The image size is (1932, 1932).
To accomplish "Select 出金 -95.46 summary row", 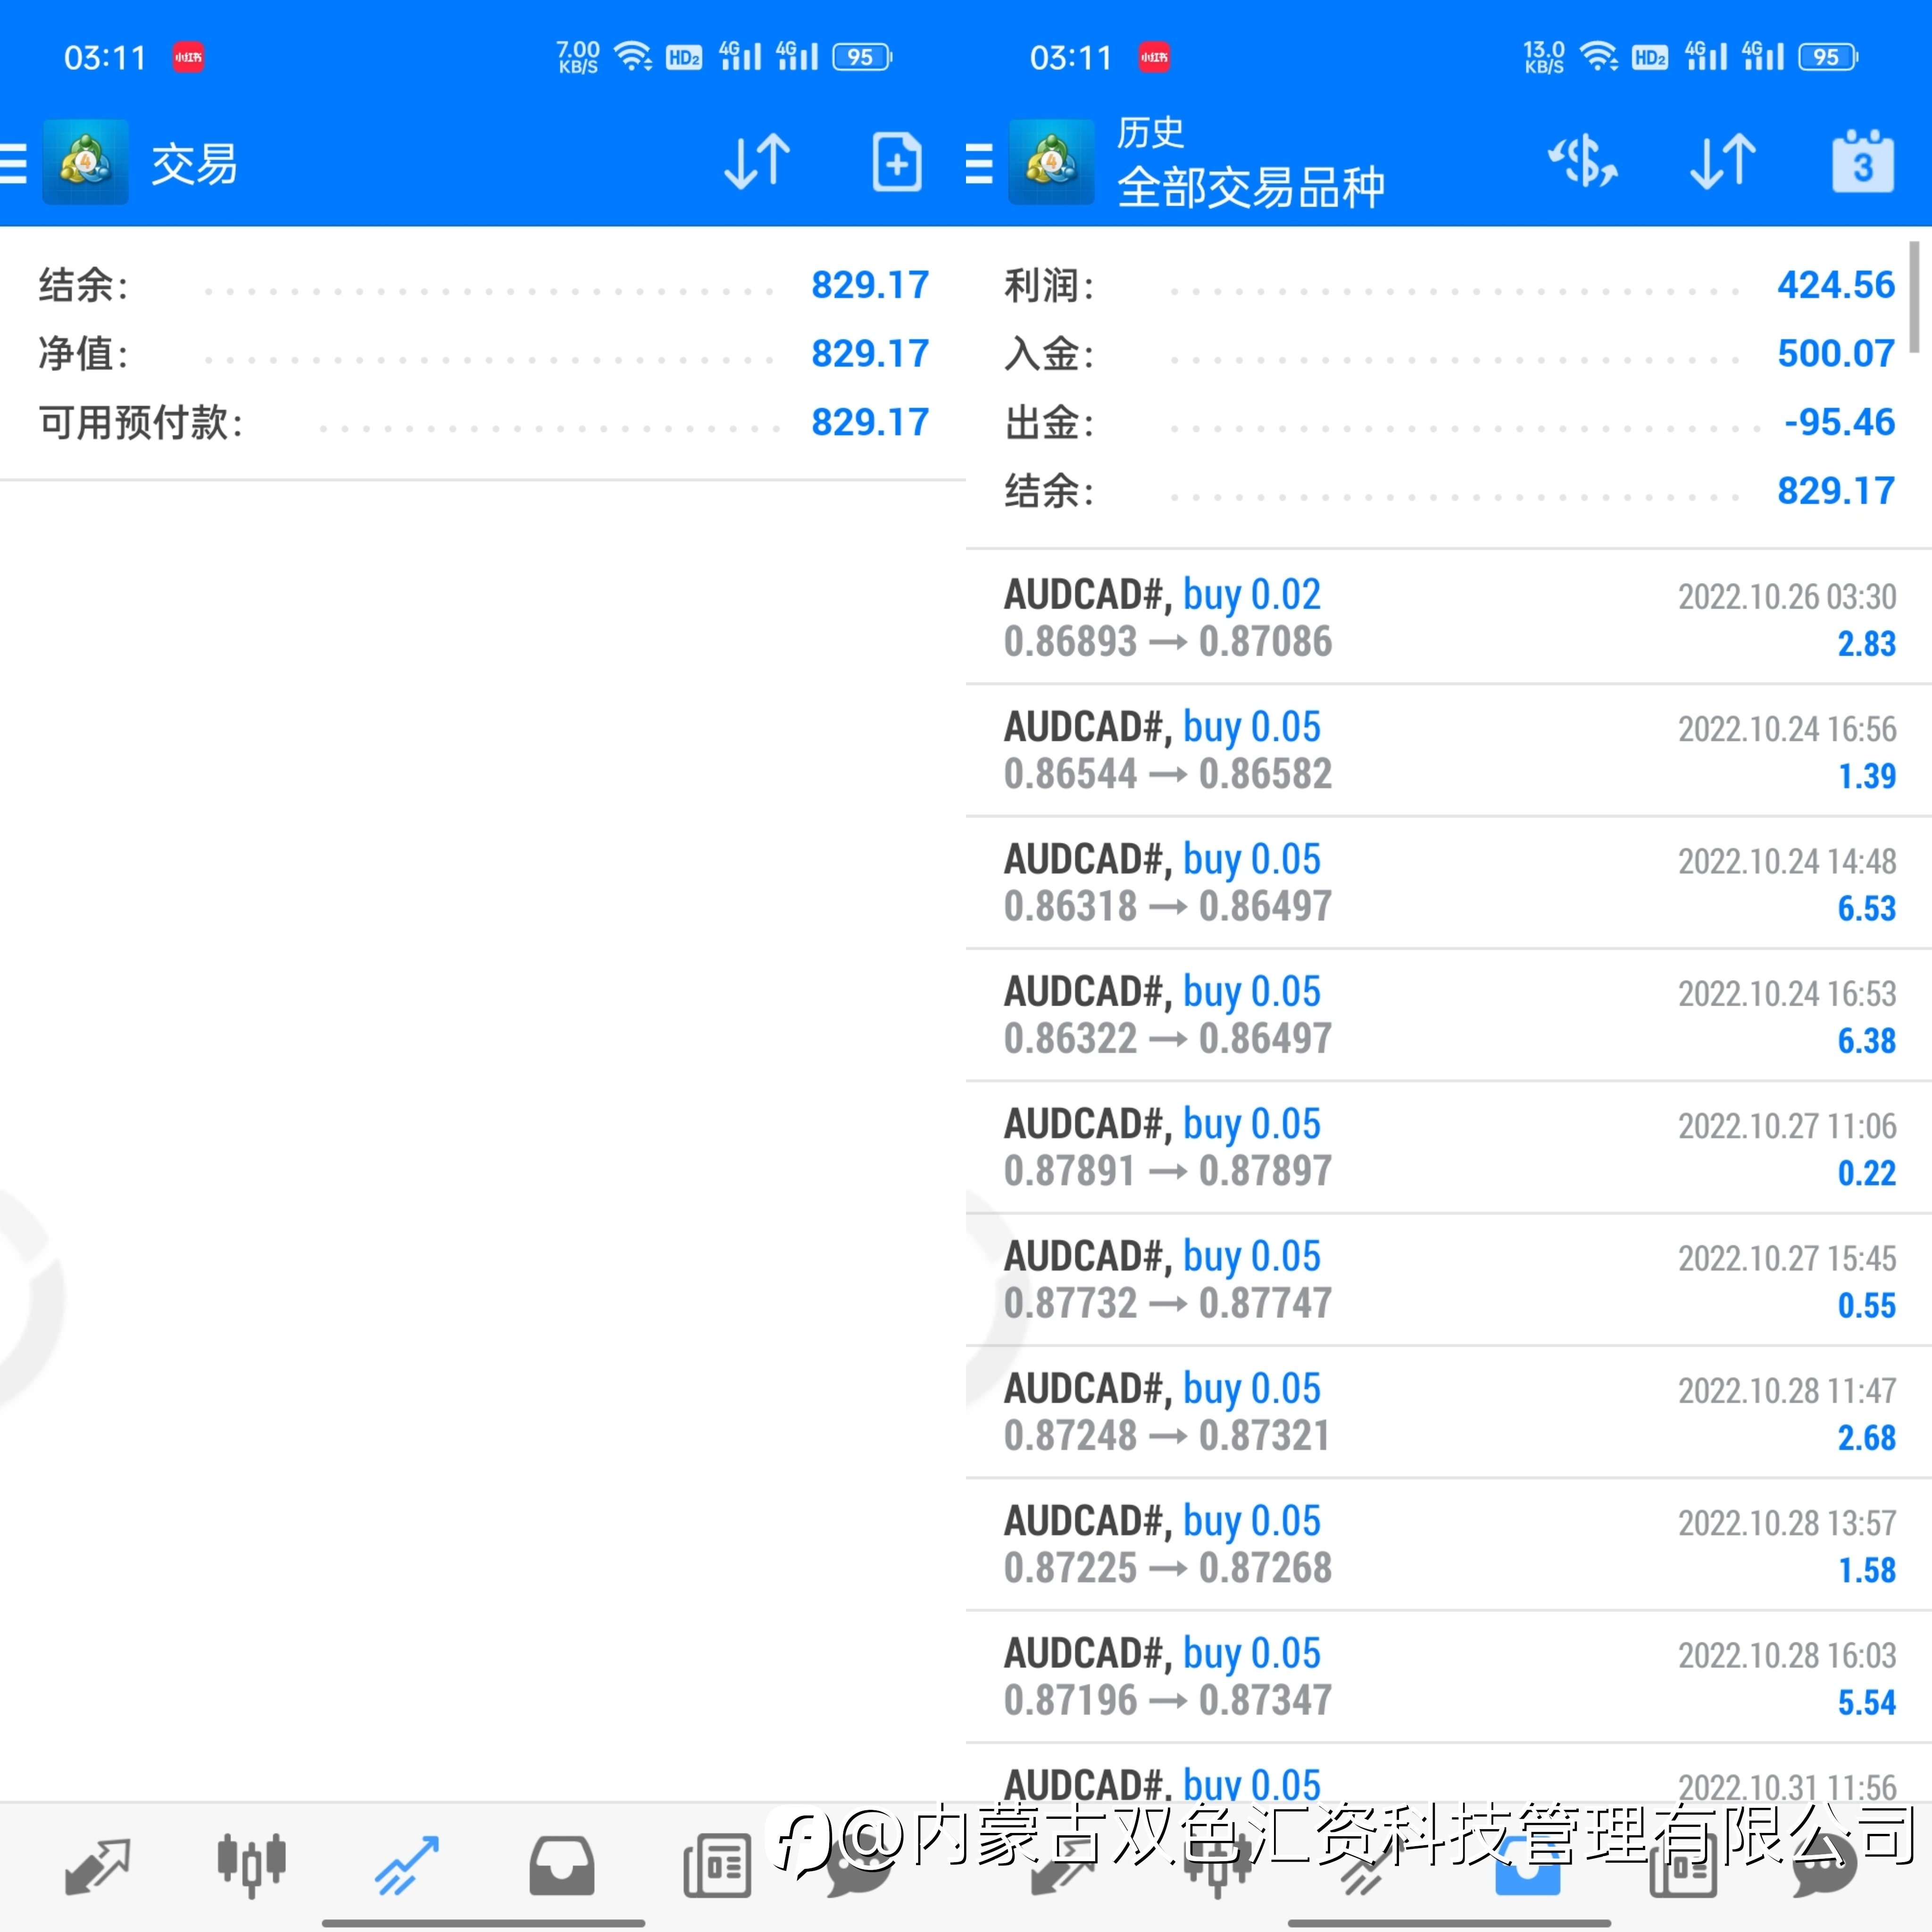I will [x=1449, y=422].
